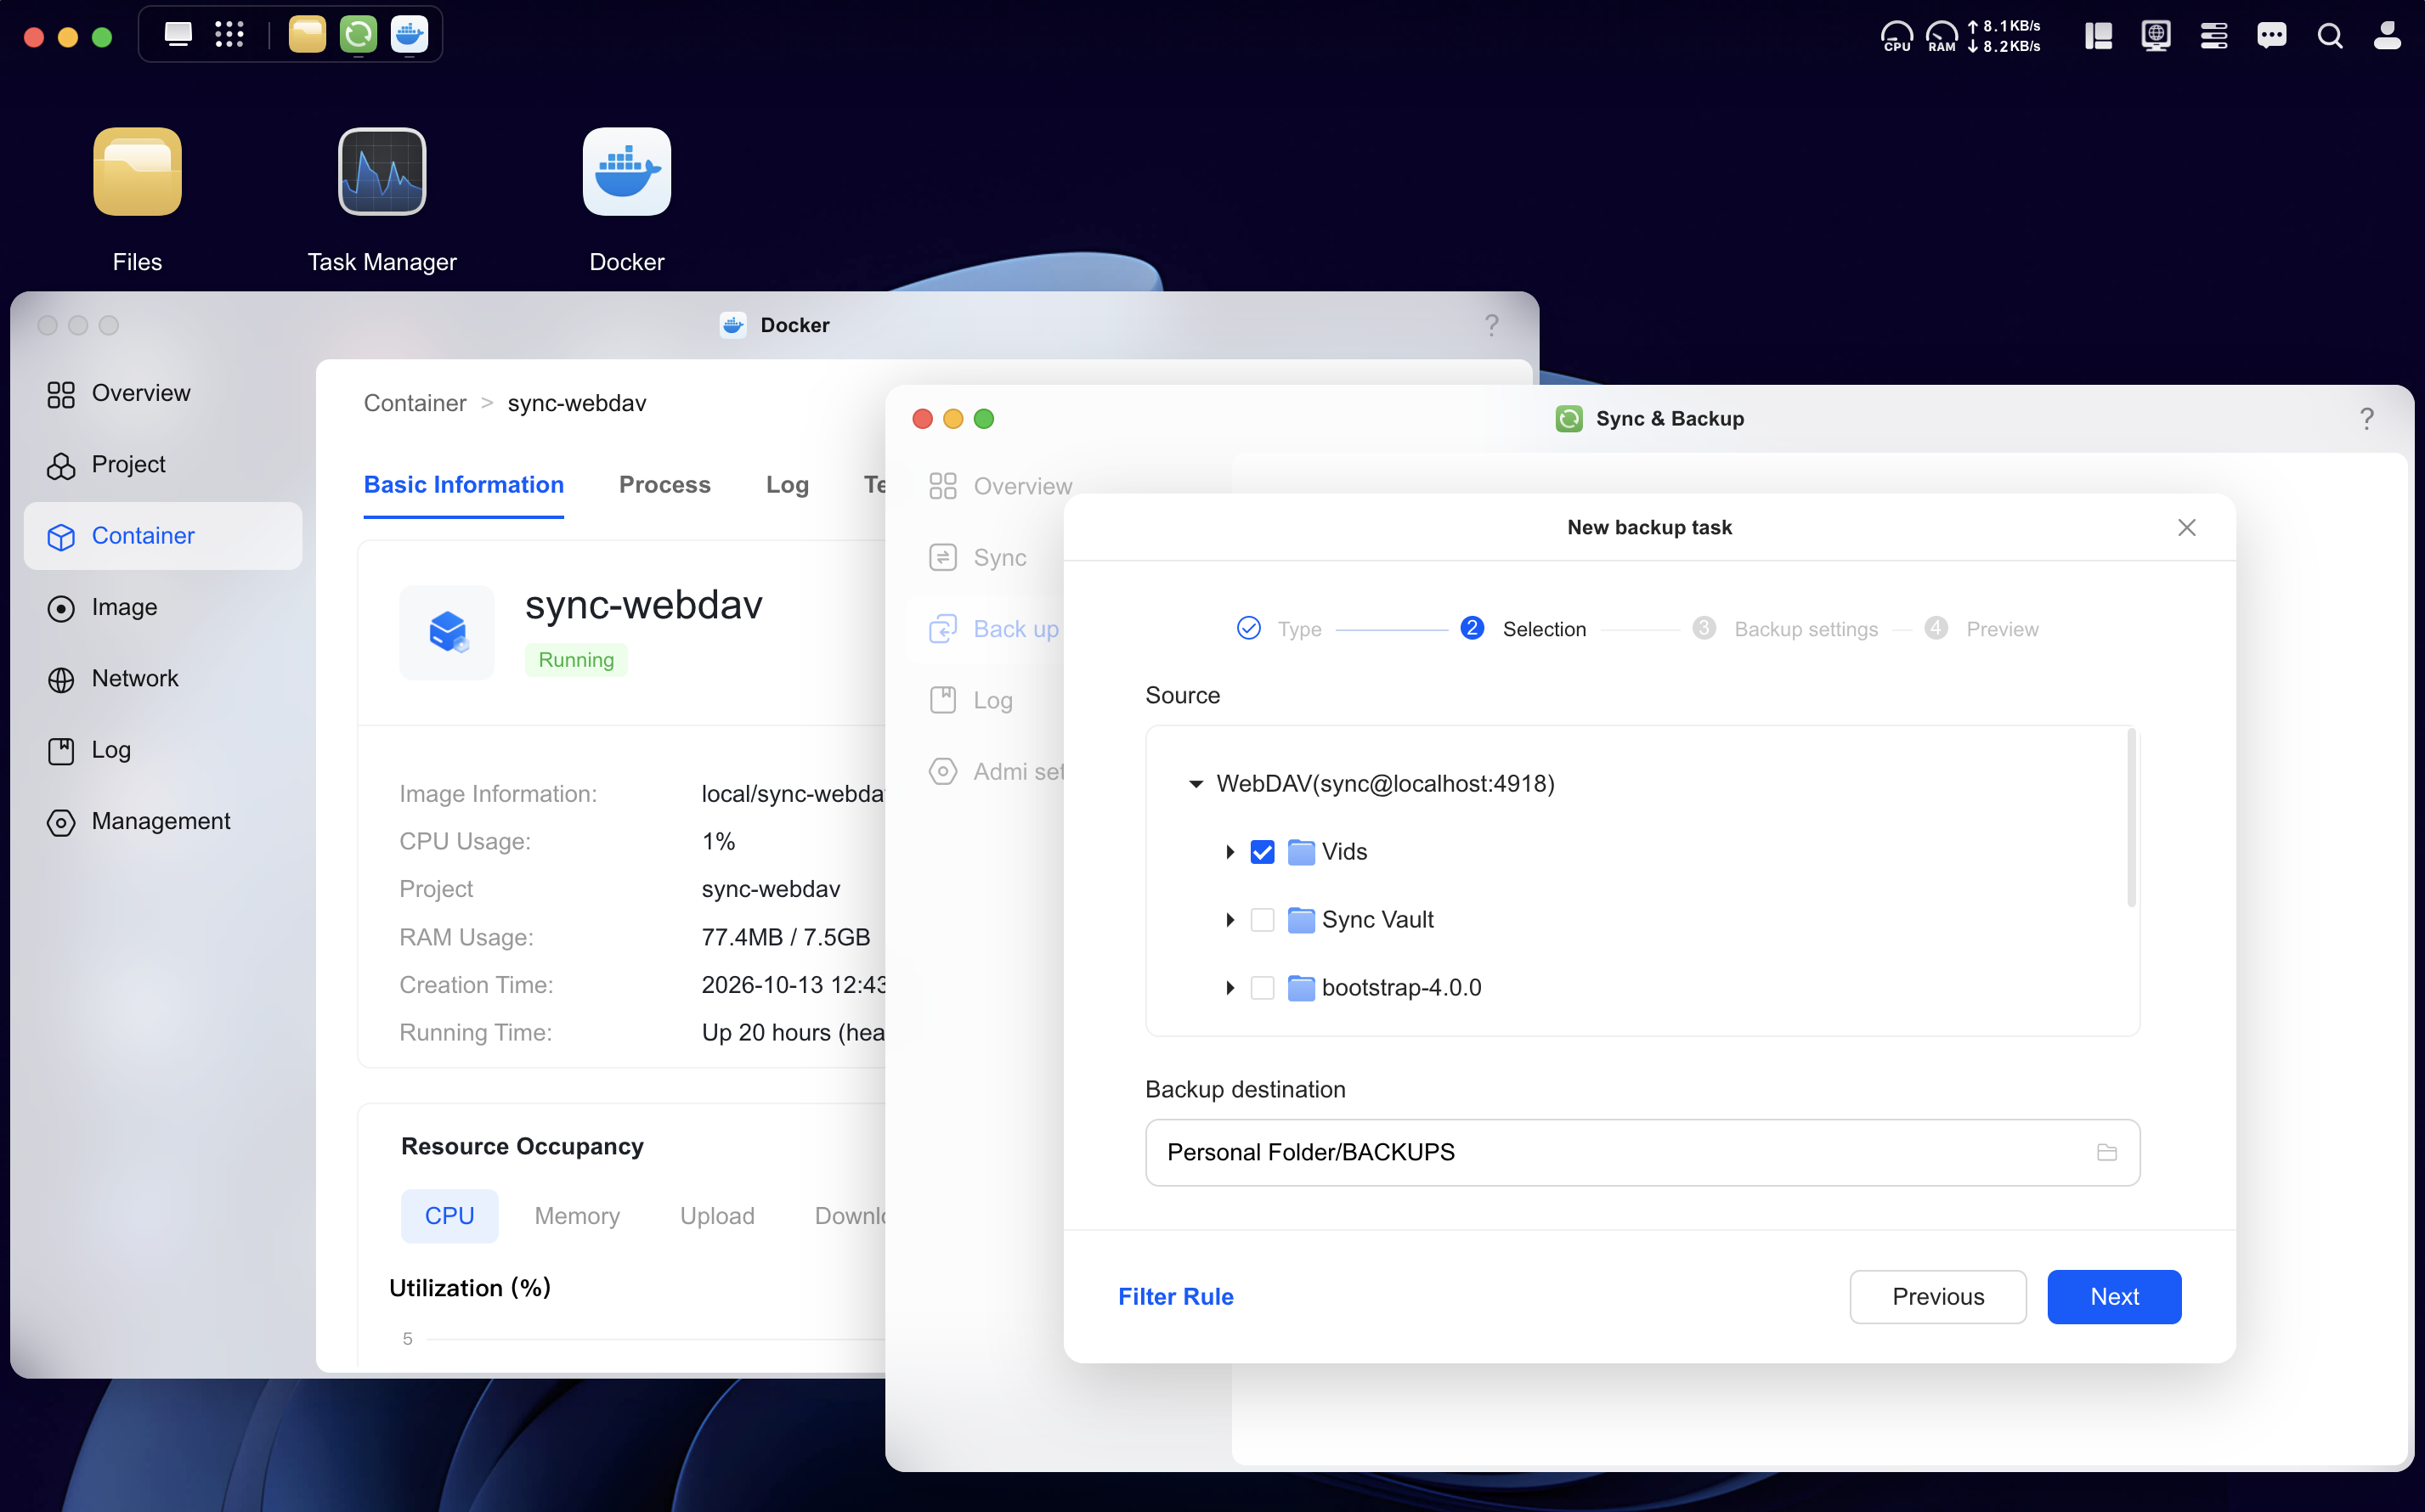Click the Sync & Backup help question mark

[x=2366, y=418]
